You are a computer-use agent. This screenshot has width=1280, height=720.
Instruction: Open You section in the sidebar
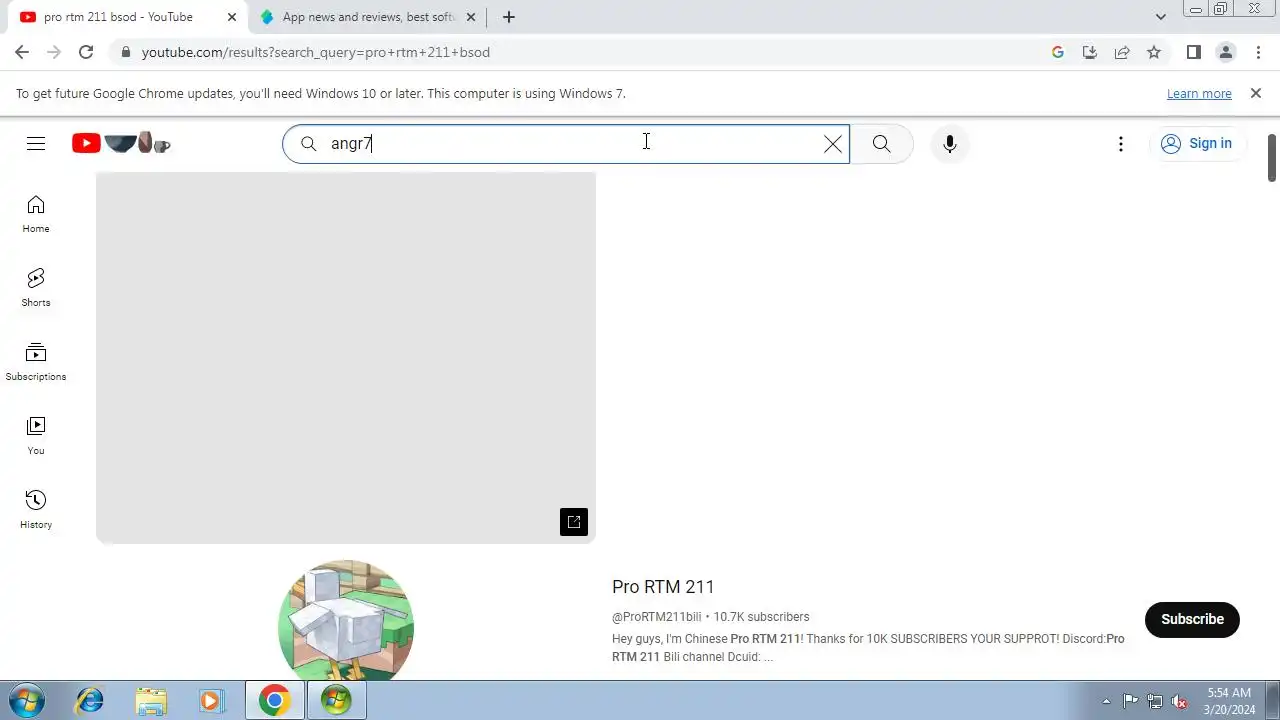pyautogui.click(x=36, y=436)
